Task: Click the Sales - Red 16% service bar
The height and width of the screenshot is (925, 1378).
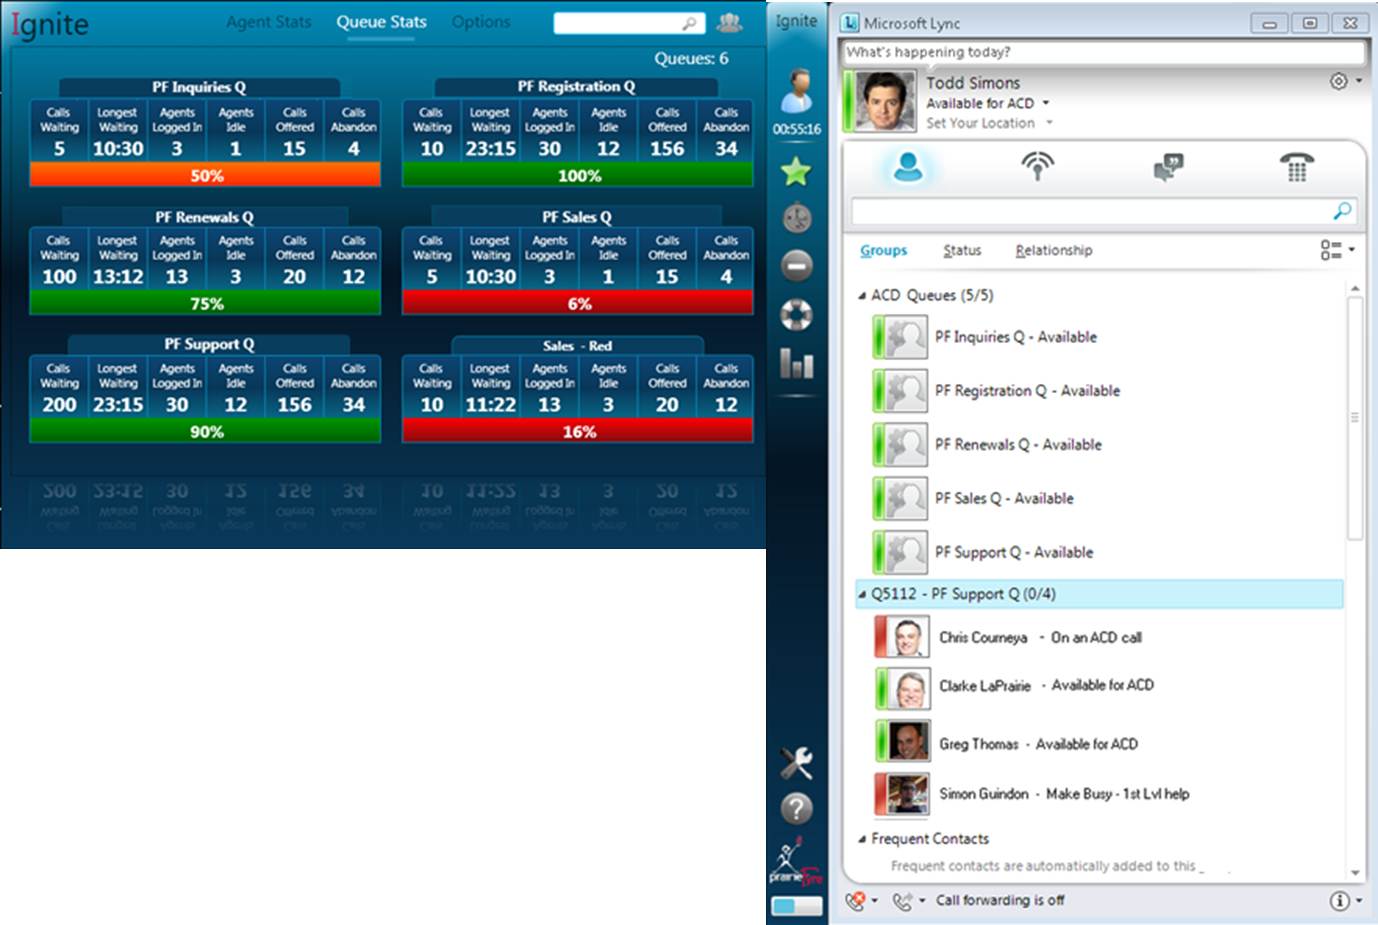Action: point(578,431)
